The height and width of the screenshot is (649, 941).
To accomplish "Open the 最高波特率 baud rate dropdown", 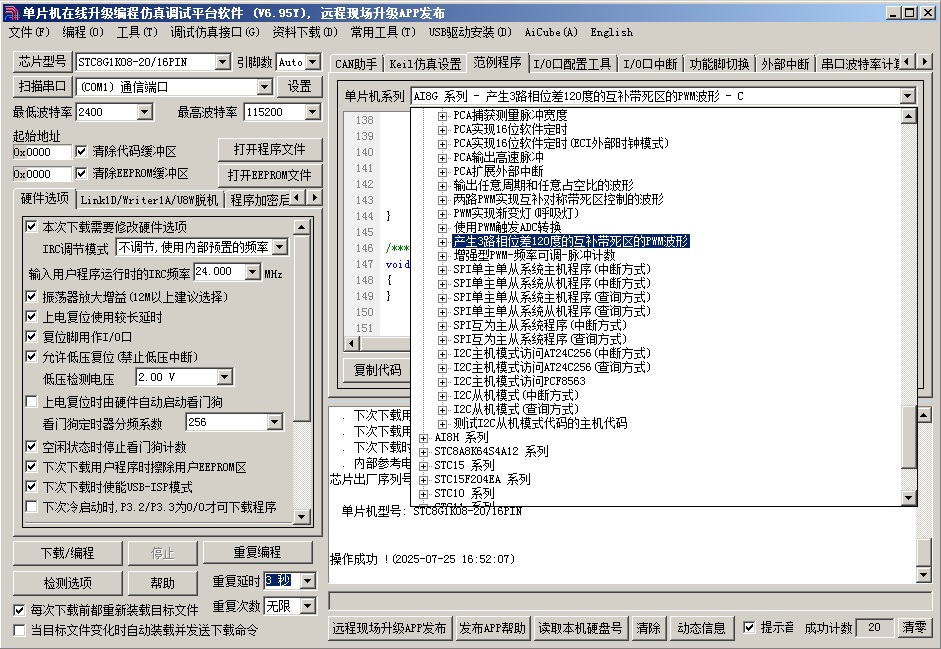I will pos(301,112).
